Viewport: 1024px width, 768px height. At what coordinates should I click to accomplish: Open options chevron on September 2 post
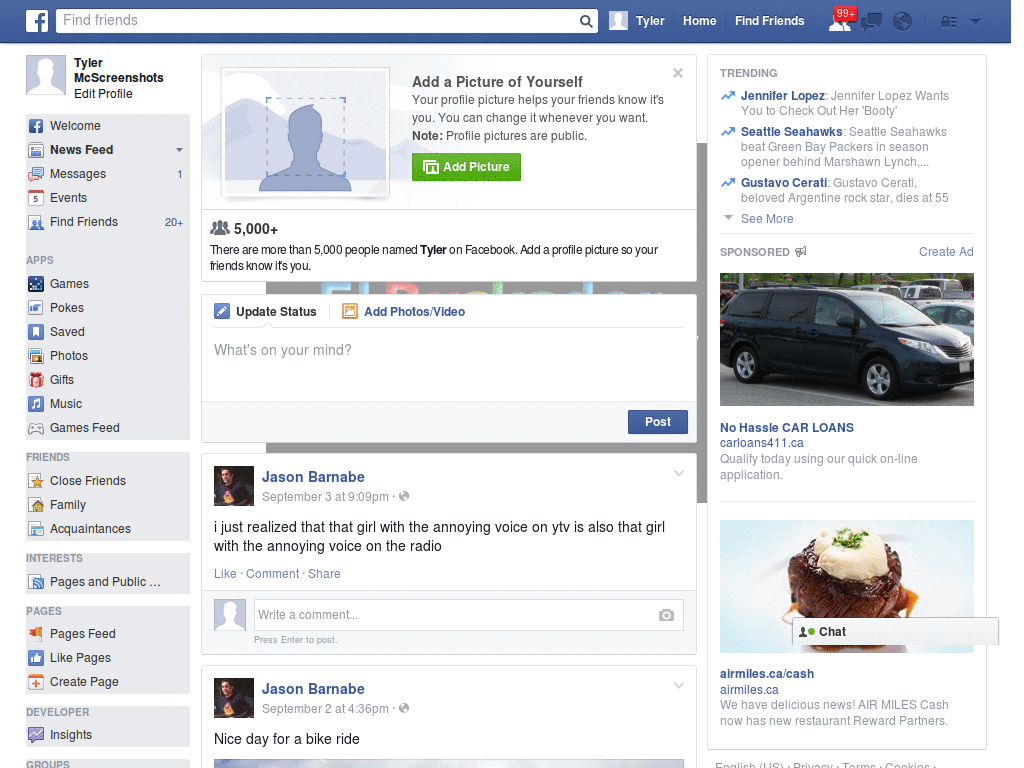coord(679,686)
